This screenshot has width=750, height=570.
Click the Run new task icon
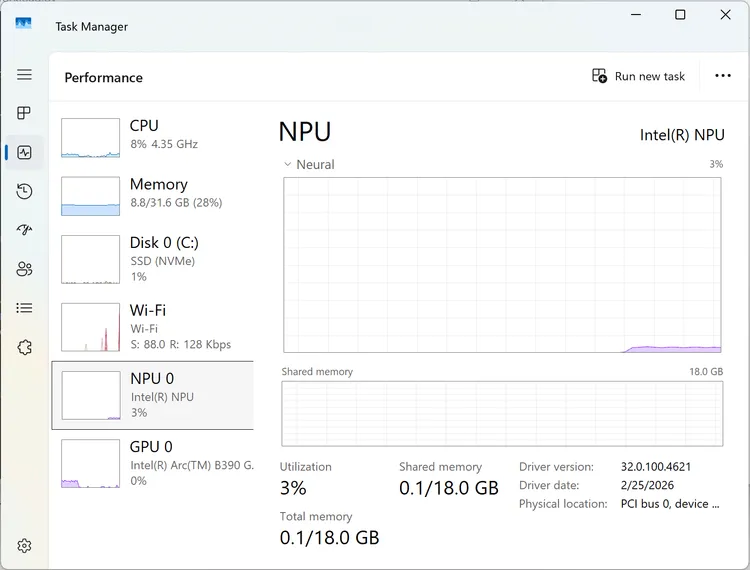[x=599, y=76]
